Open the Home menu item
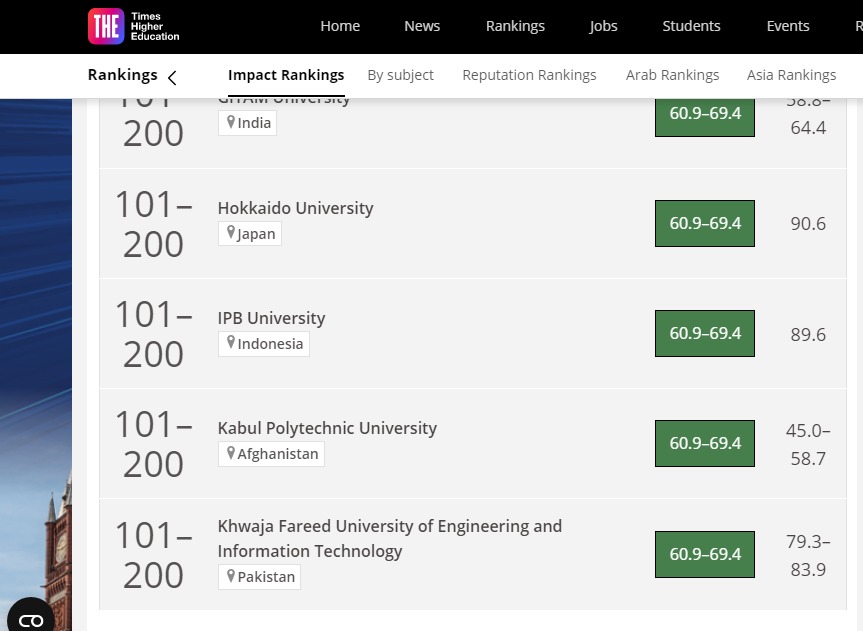Image resolution: width=863 pixels, height=631 pixels. pos(340,26)
